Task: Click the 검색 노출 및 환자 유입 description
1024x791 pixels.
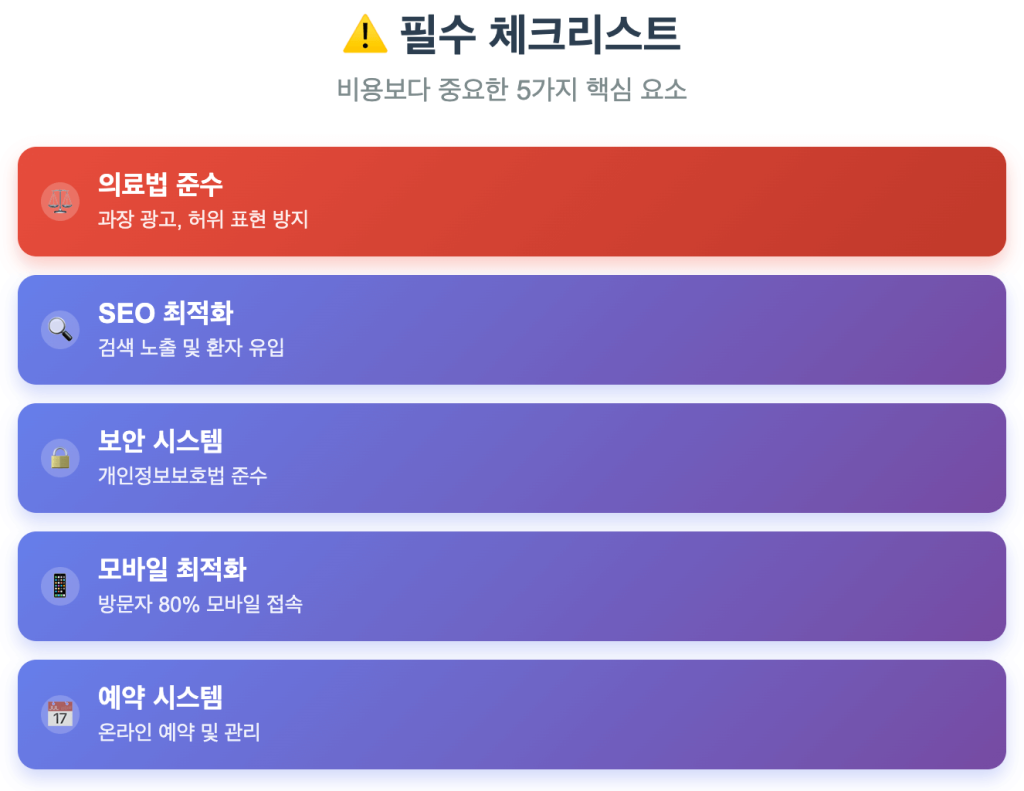Action: coord(191,348)
